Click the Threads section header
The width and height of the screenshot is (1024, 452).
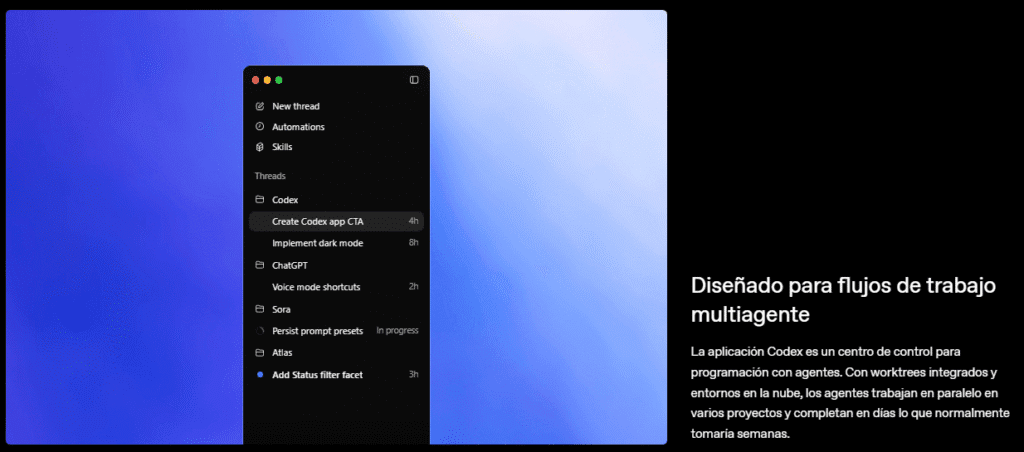coord(270,176)
